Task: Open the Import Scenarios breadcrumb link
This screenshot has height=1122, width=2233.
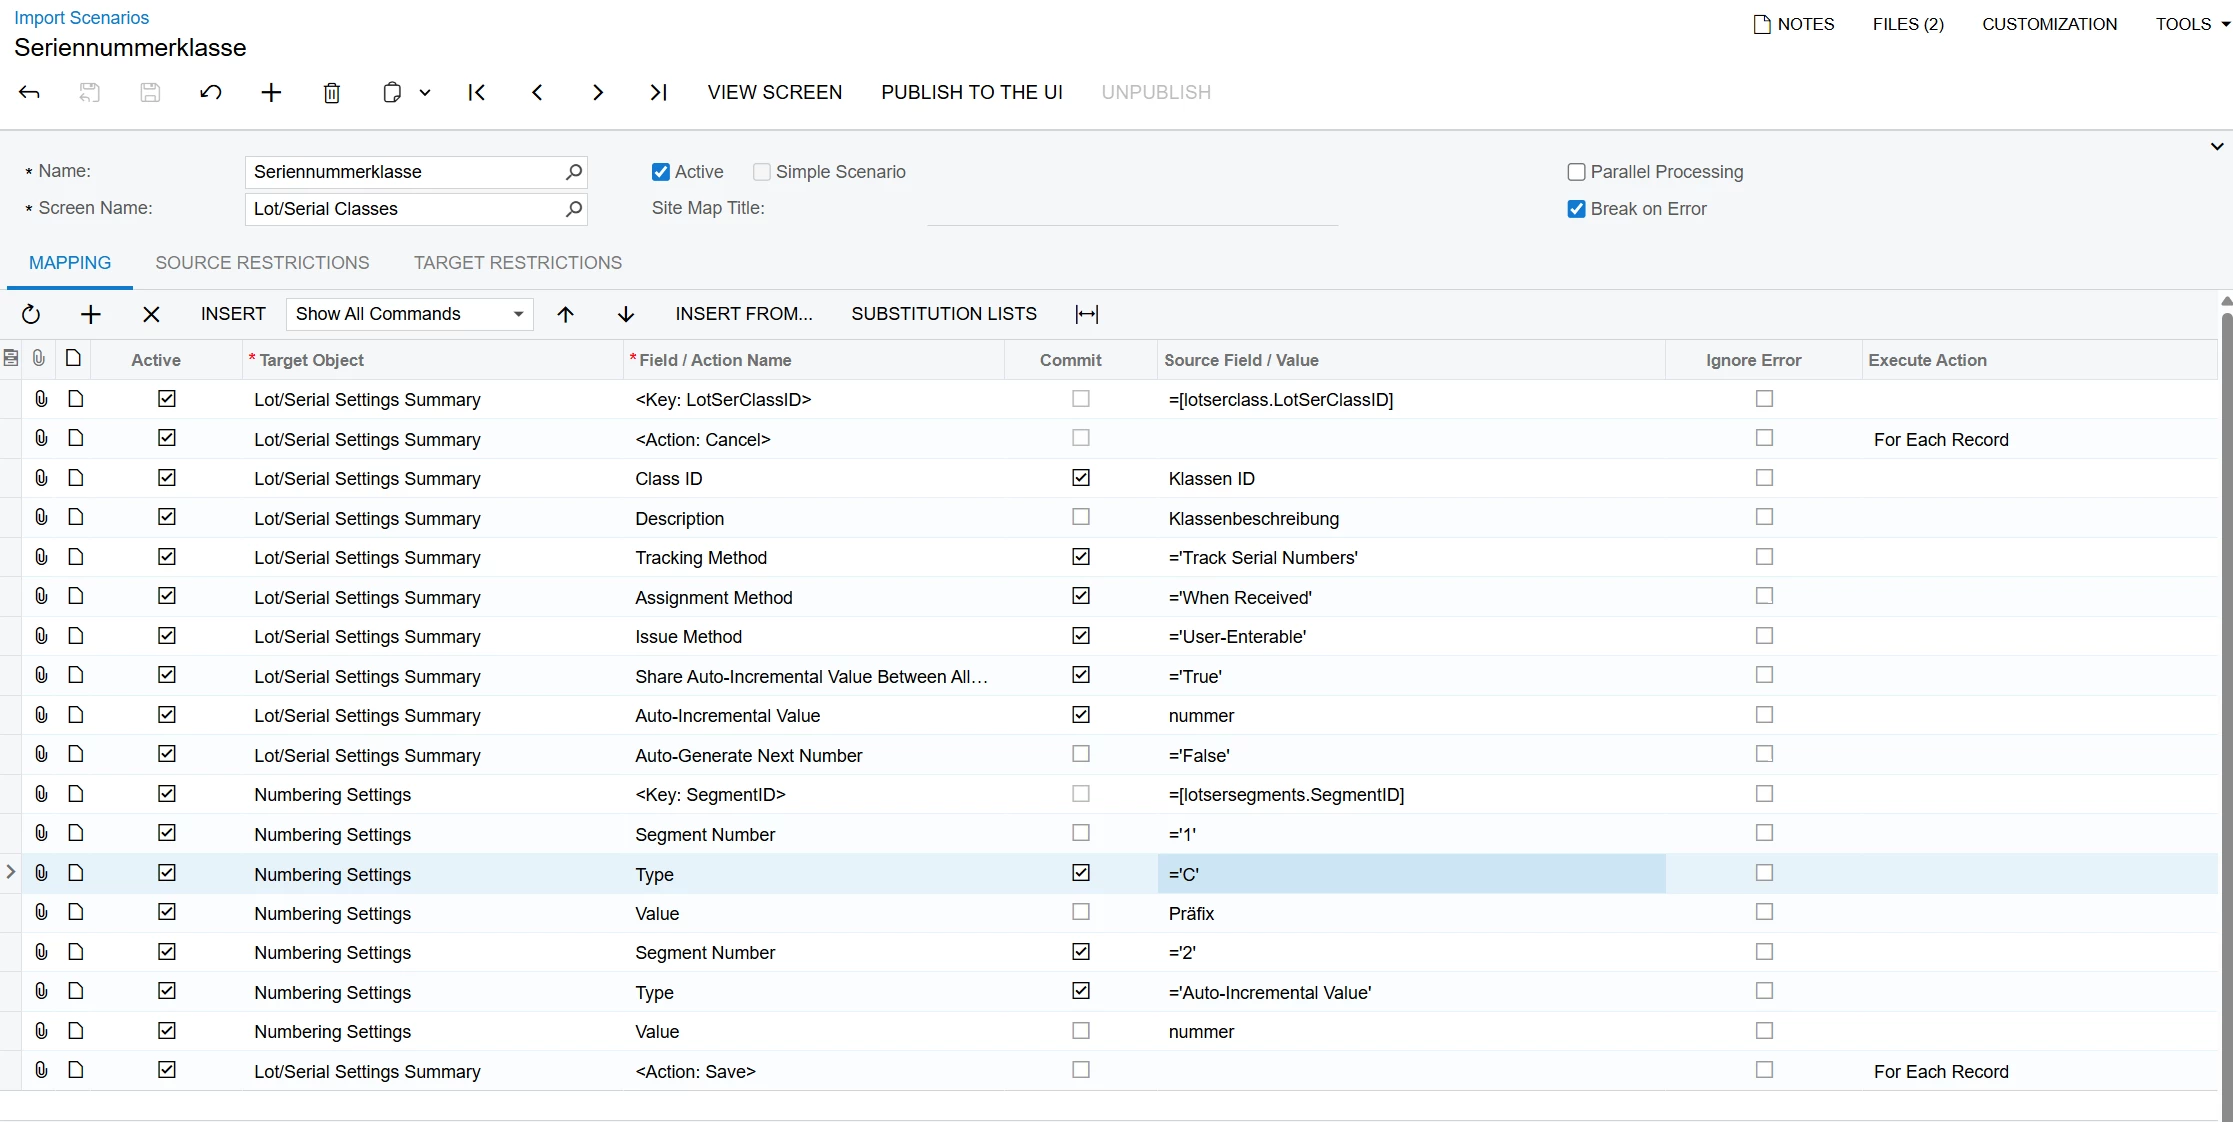Action: tap(81, 18)
